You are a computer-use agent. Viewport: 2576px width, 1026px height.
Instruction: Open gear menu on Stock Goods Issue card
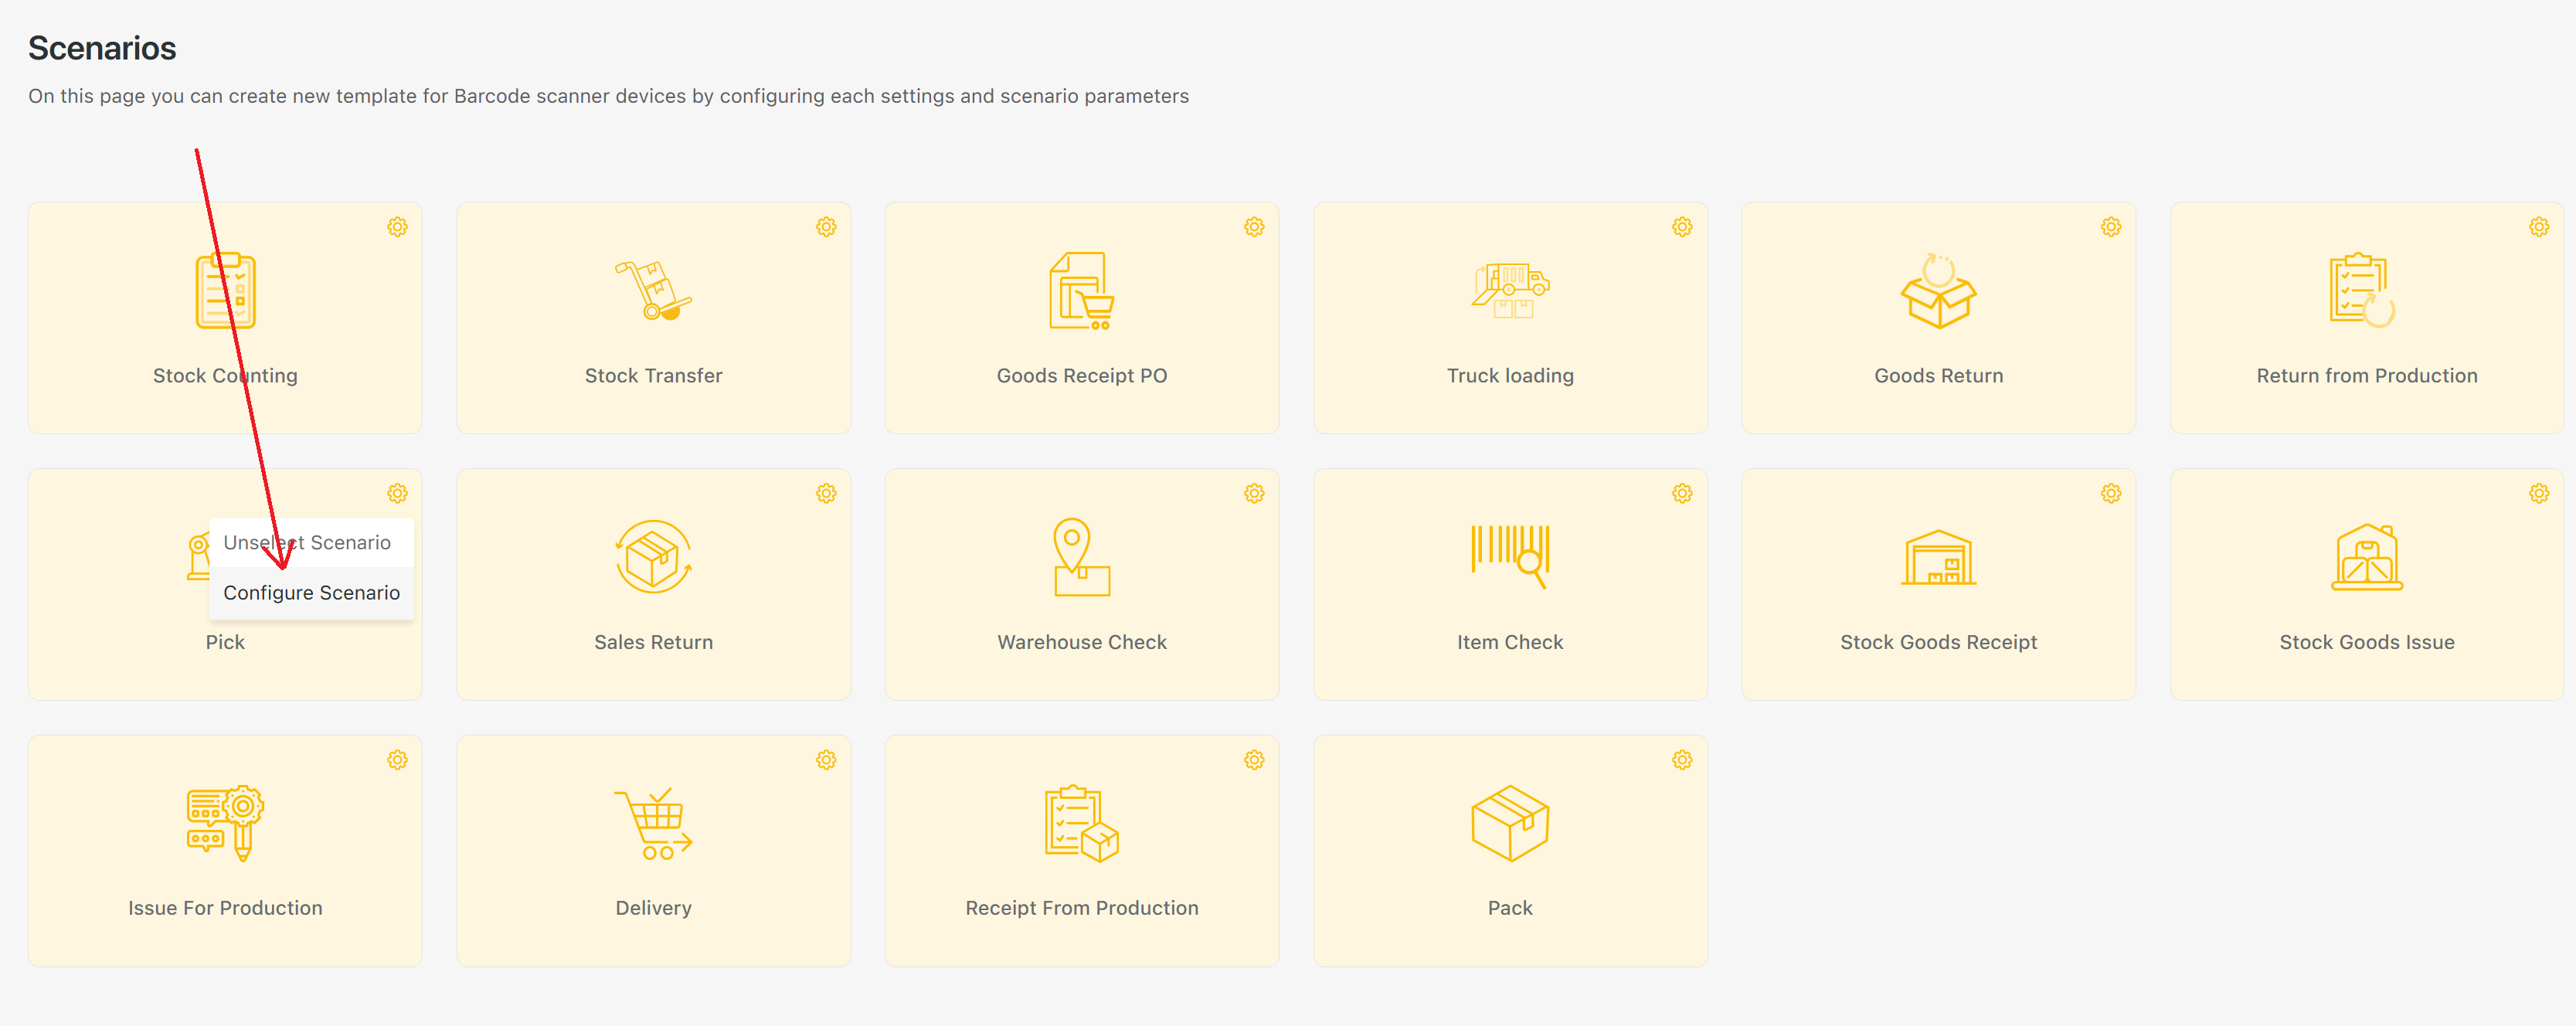tap(2538, 494)
